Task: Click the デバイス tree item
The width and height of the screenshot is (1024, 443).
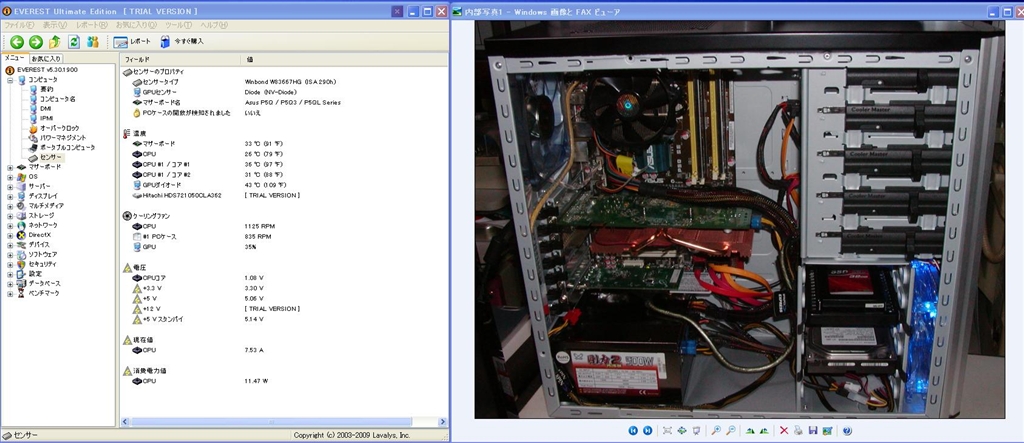Action: tap(33, 245)
